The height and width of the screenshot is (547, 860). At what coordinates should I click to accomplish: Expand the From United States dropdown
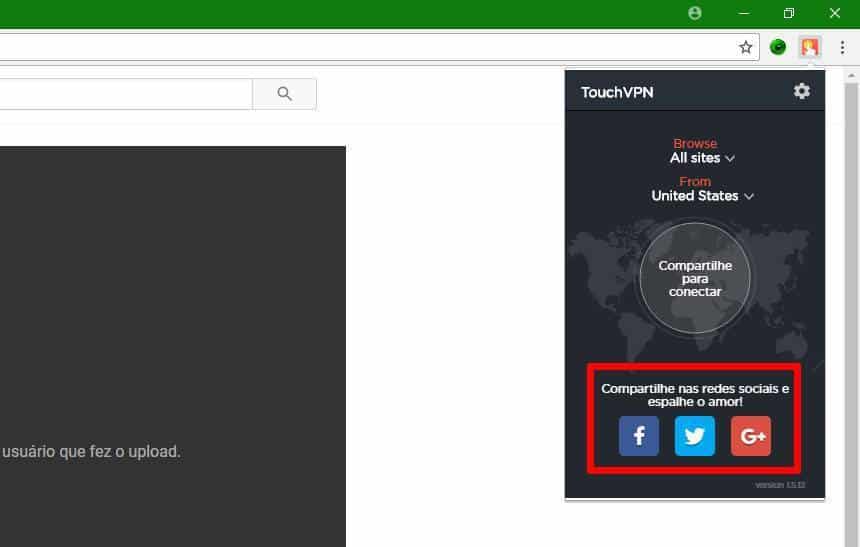(x=702, y=196)
